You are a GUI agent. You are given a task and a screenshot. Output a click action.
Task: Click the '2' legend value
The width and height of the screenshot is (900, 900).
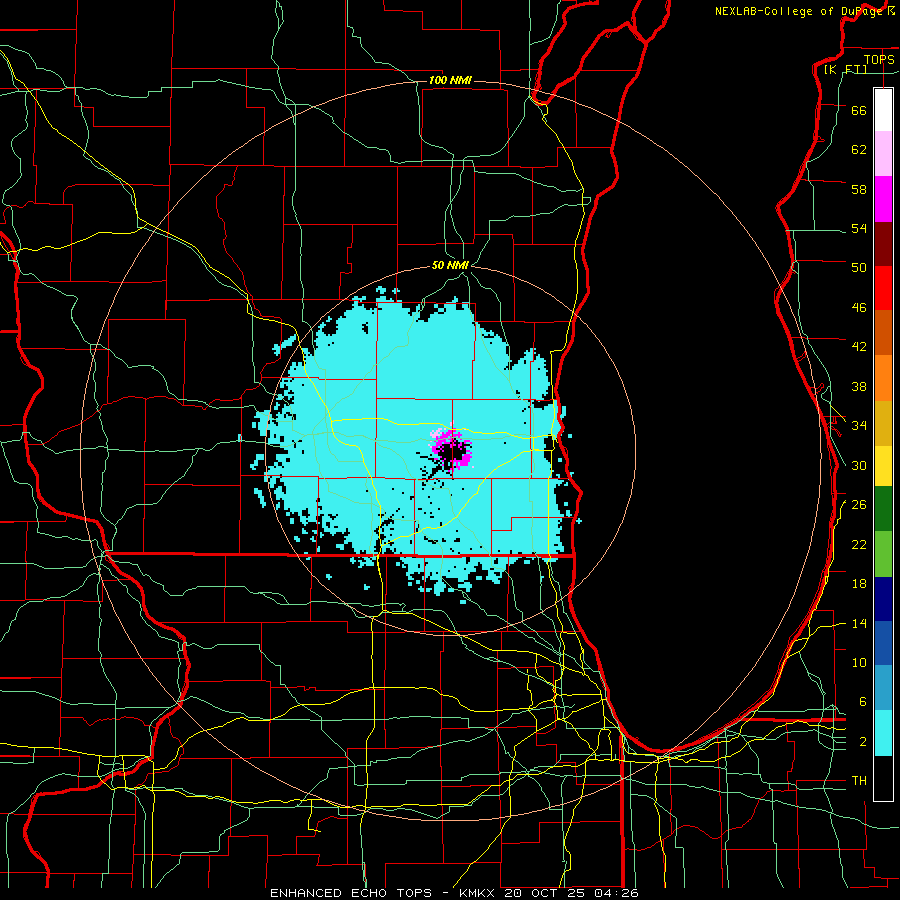point(863,742)
